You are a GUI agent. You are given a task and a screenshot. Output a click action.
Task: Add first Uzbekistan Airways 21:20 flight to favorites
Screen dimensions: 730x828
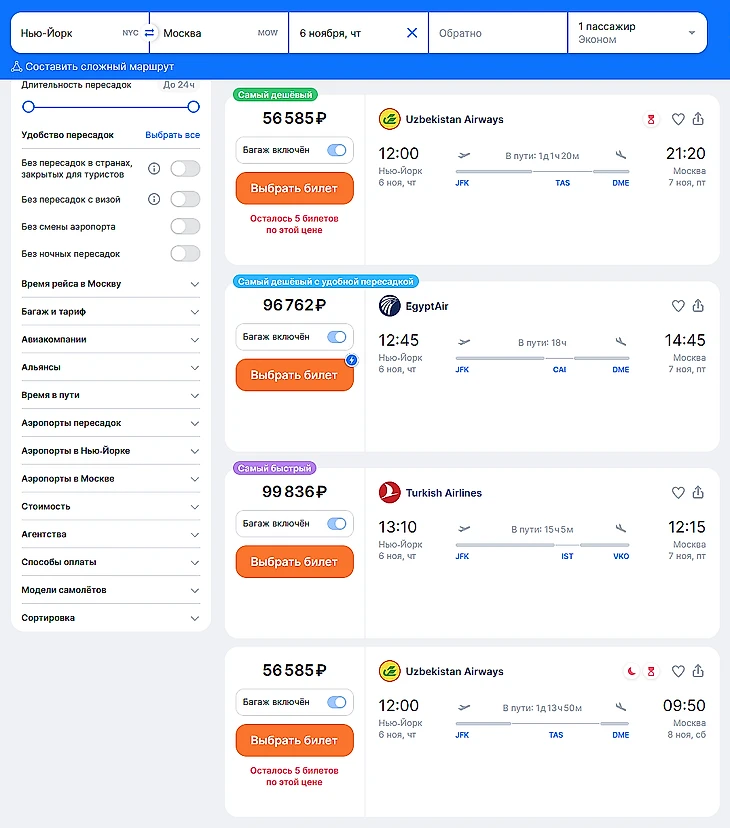coord(678,119)
